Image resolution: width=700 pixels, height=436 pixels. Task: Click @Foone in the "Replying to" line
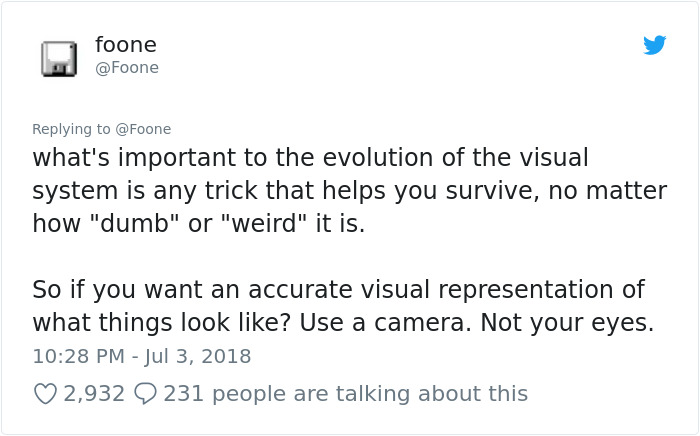pos(143,129)
